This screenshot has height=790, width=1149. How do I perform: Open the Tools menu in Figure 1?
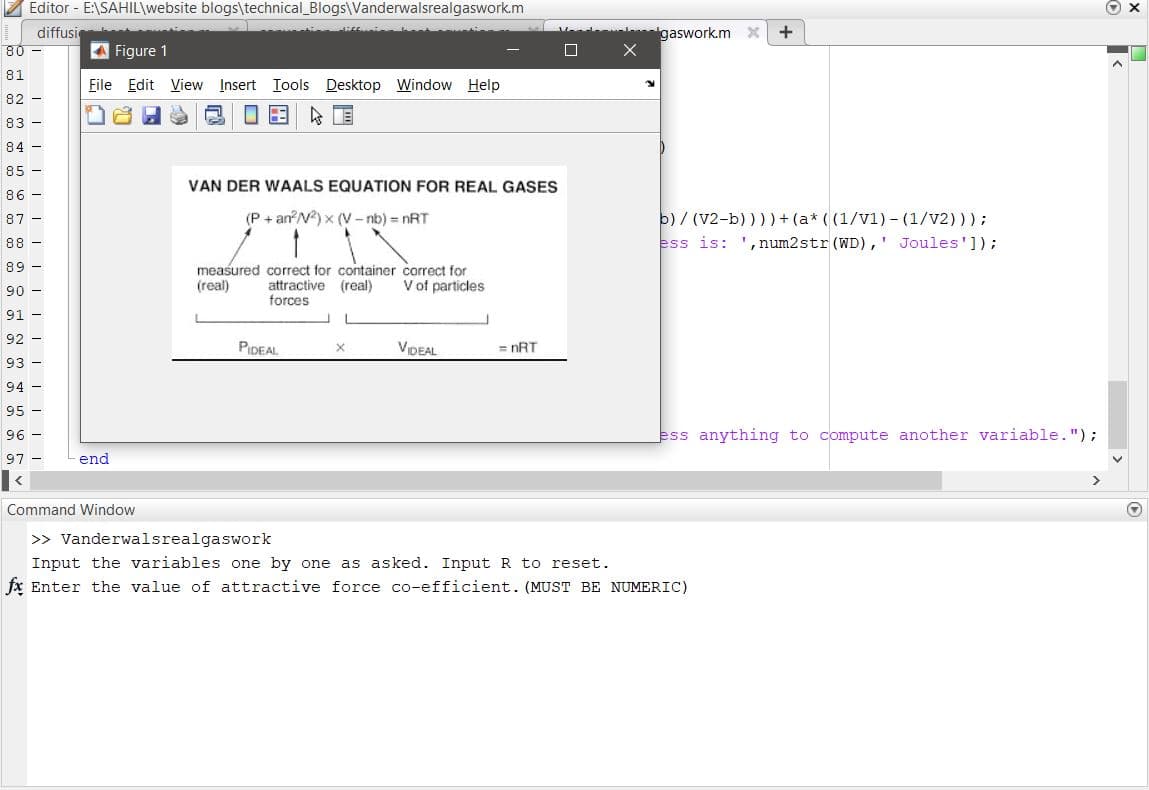tap(291, 85)
